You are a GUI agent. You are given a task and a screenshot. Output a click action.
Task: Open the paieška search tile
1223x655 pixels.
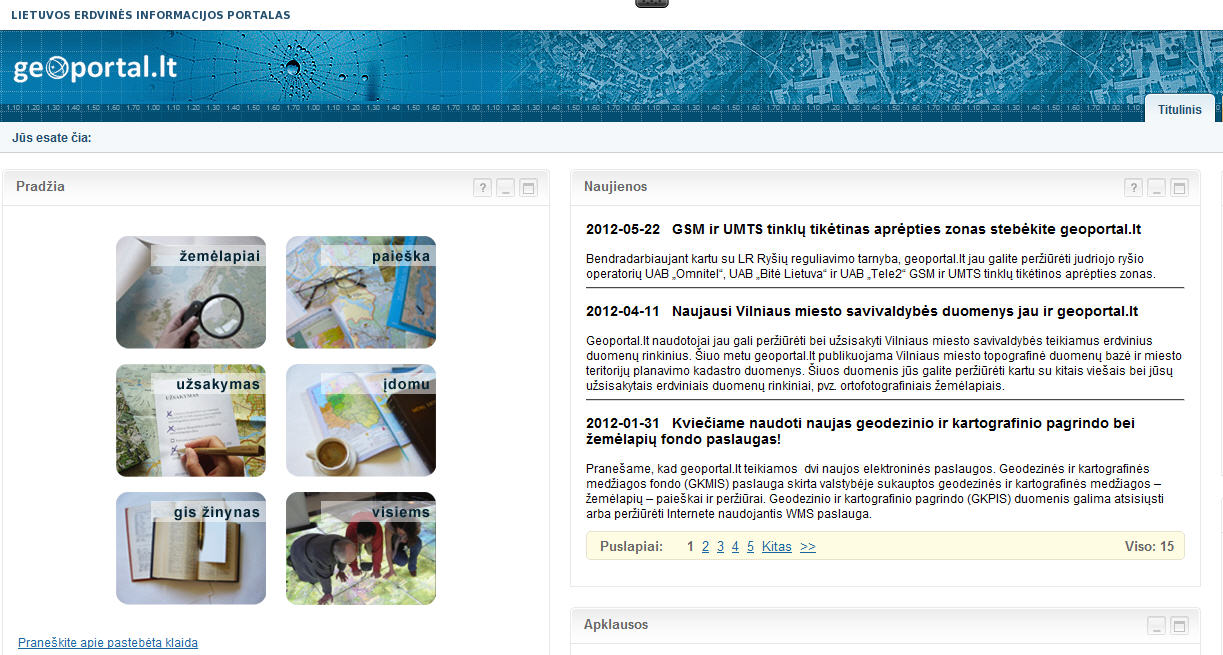[x=361, y=292]
